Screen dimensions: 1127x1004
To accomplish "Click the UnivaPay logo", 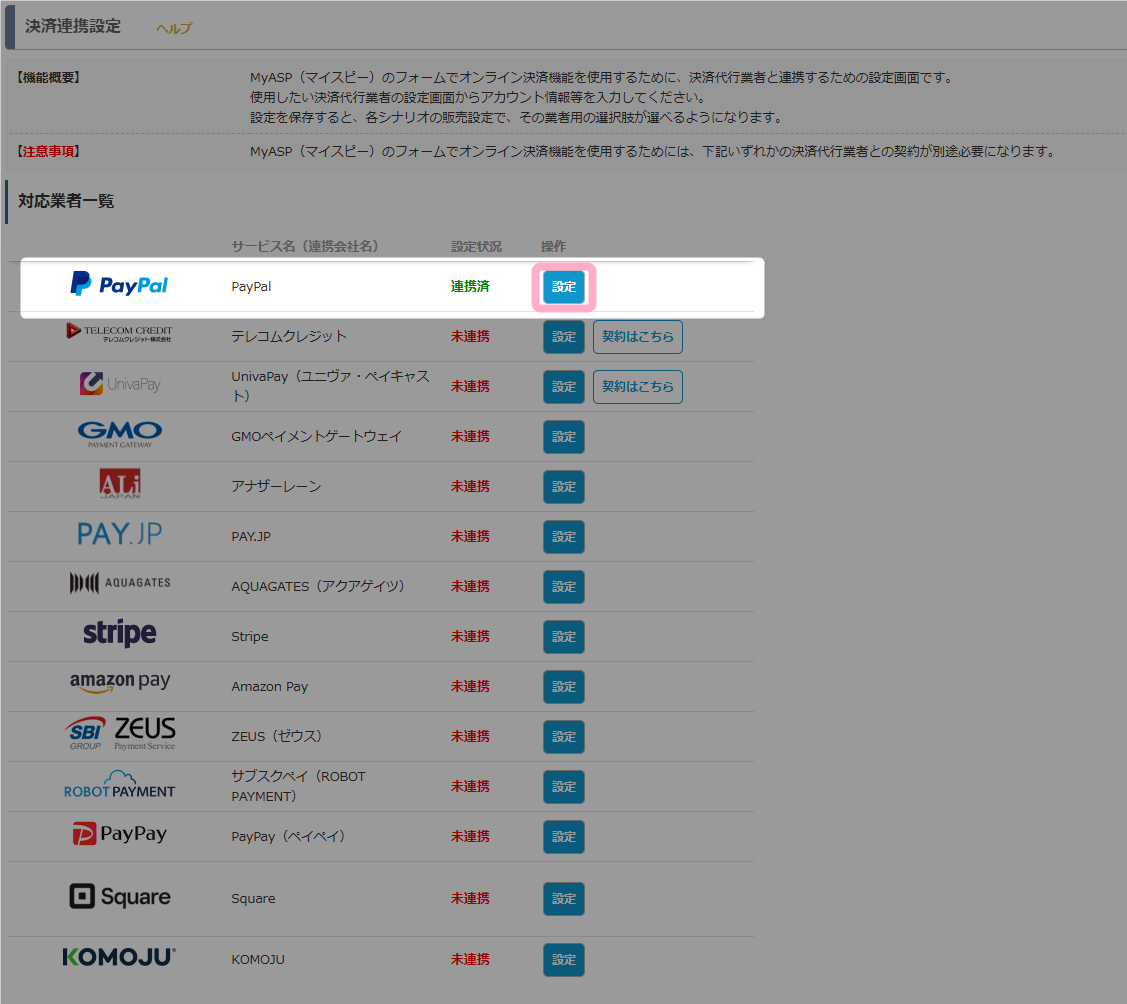I will point(119,384).
